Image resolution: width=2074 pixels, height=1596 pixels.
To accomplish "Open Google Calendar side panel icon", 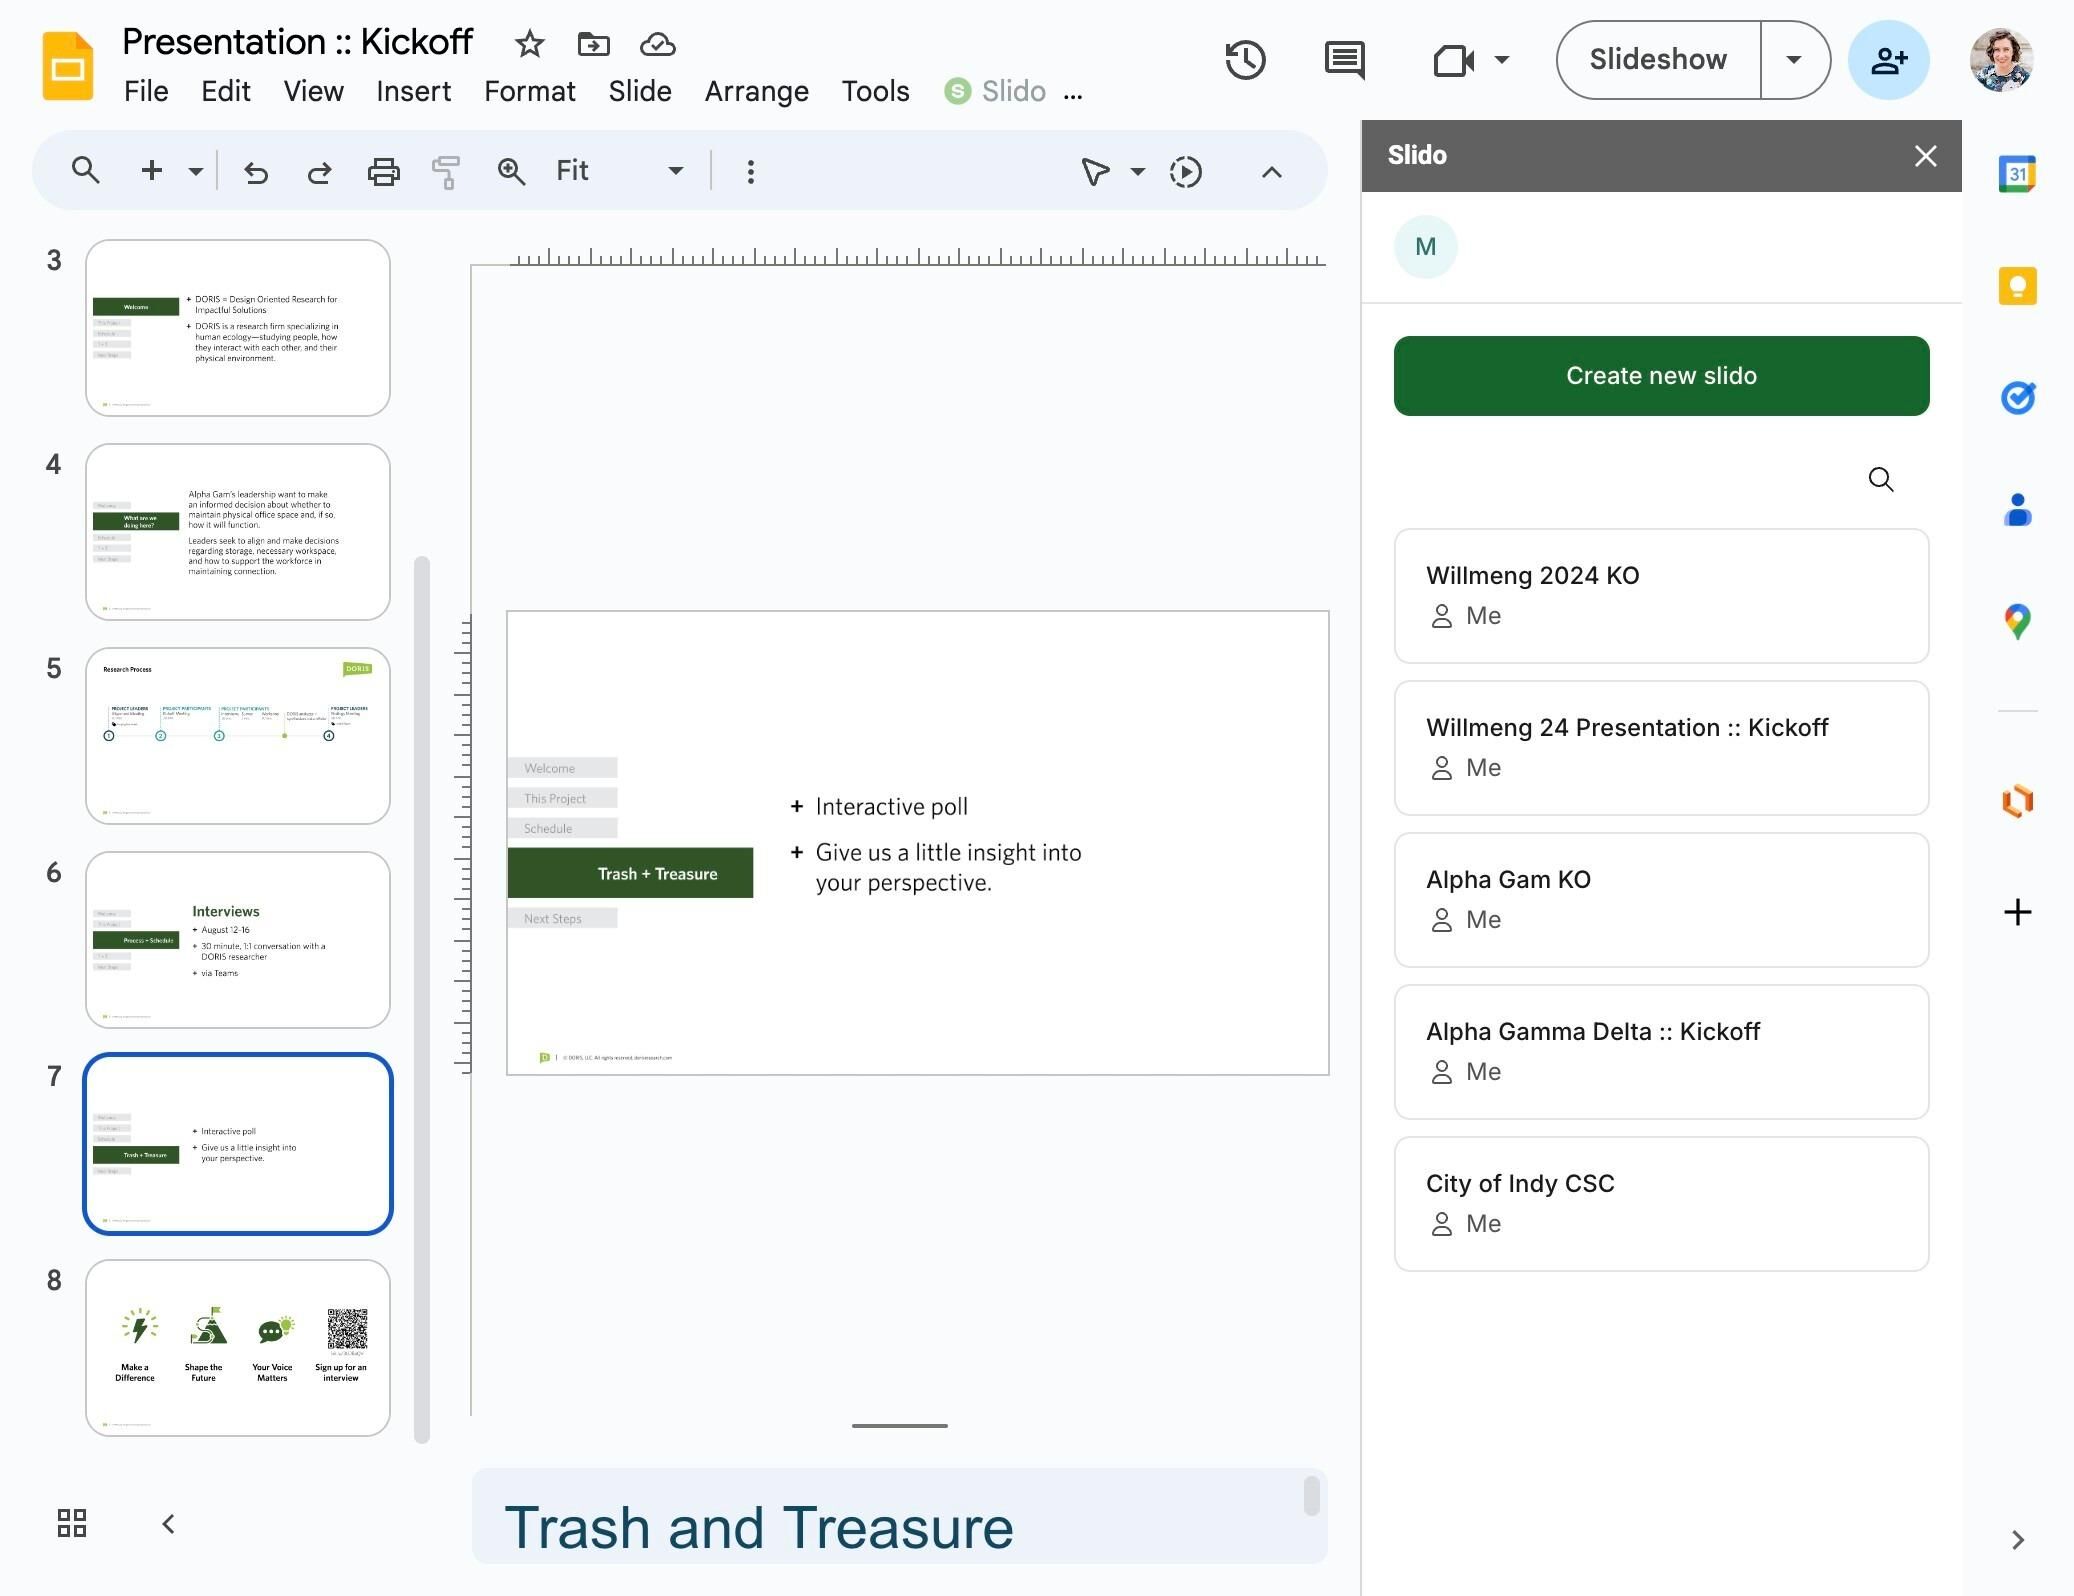I will point(2017,175).
